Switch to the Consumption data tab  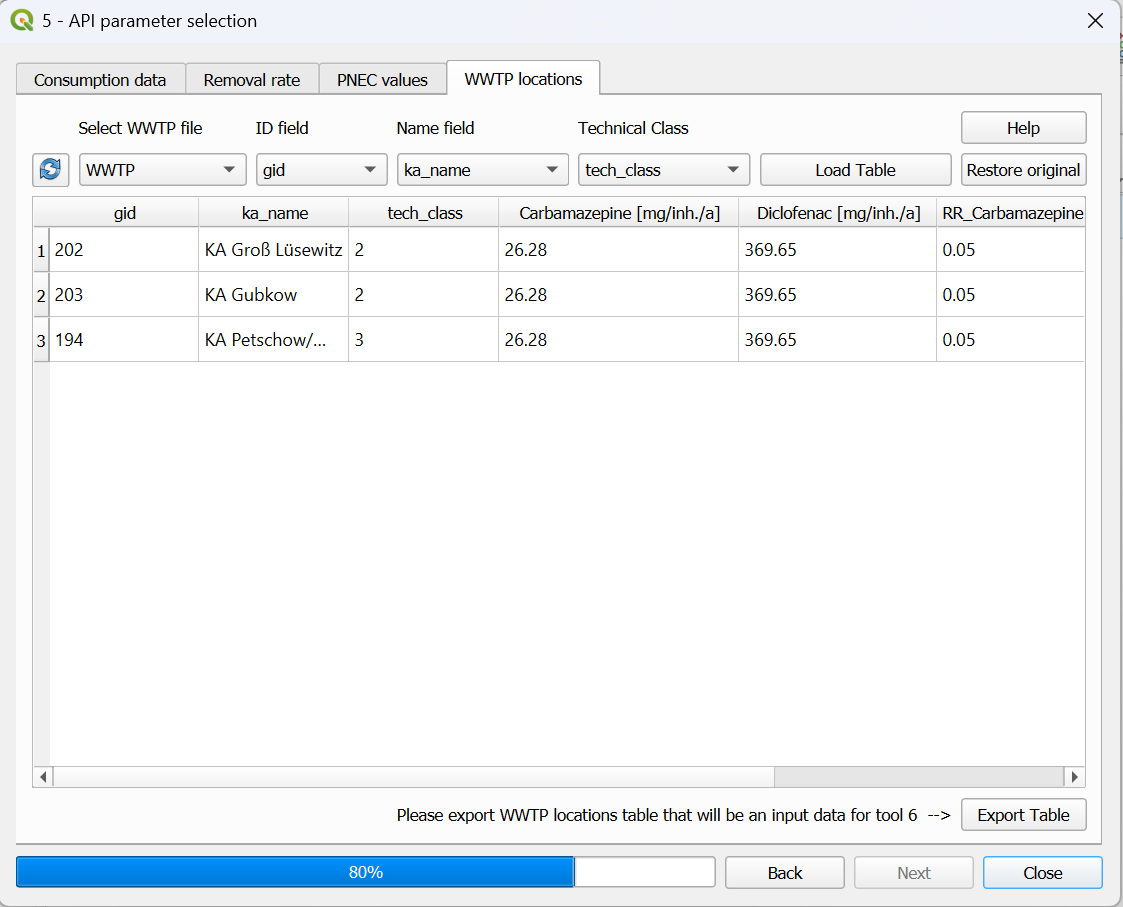click(100, 80)
